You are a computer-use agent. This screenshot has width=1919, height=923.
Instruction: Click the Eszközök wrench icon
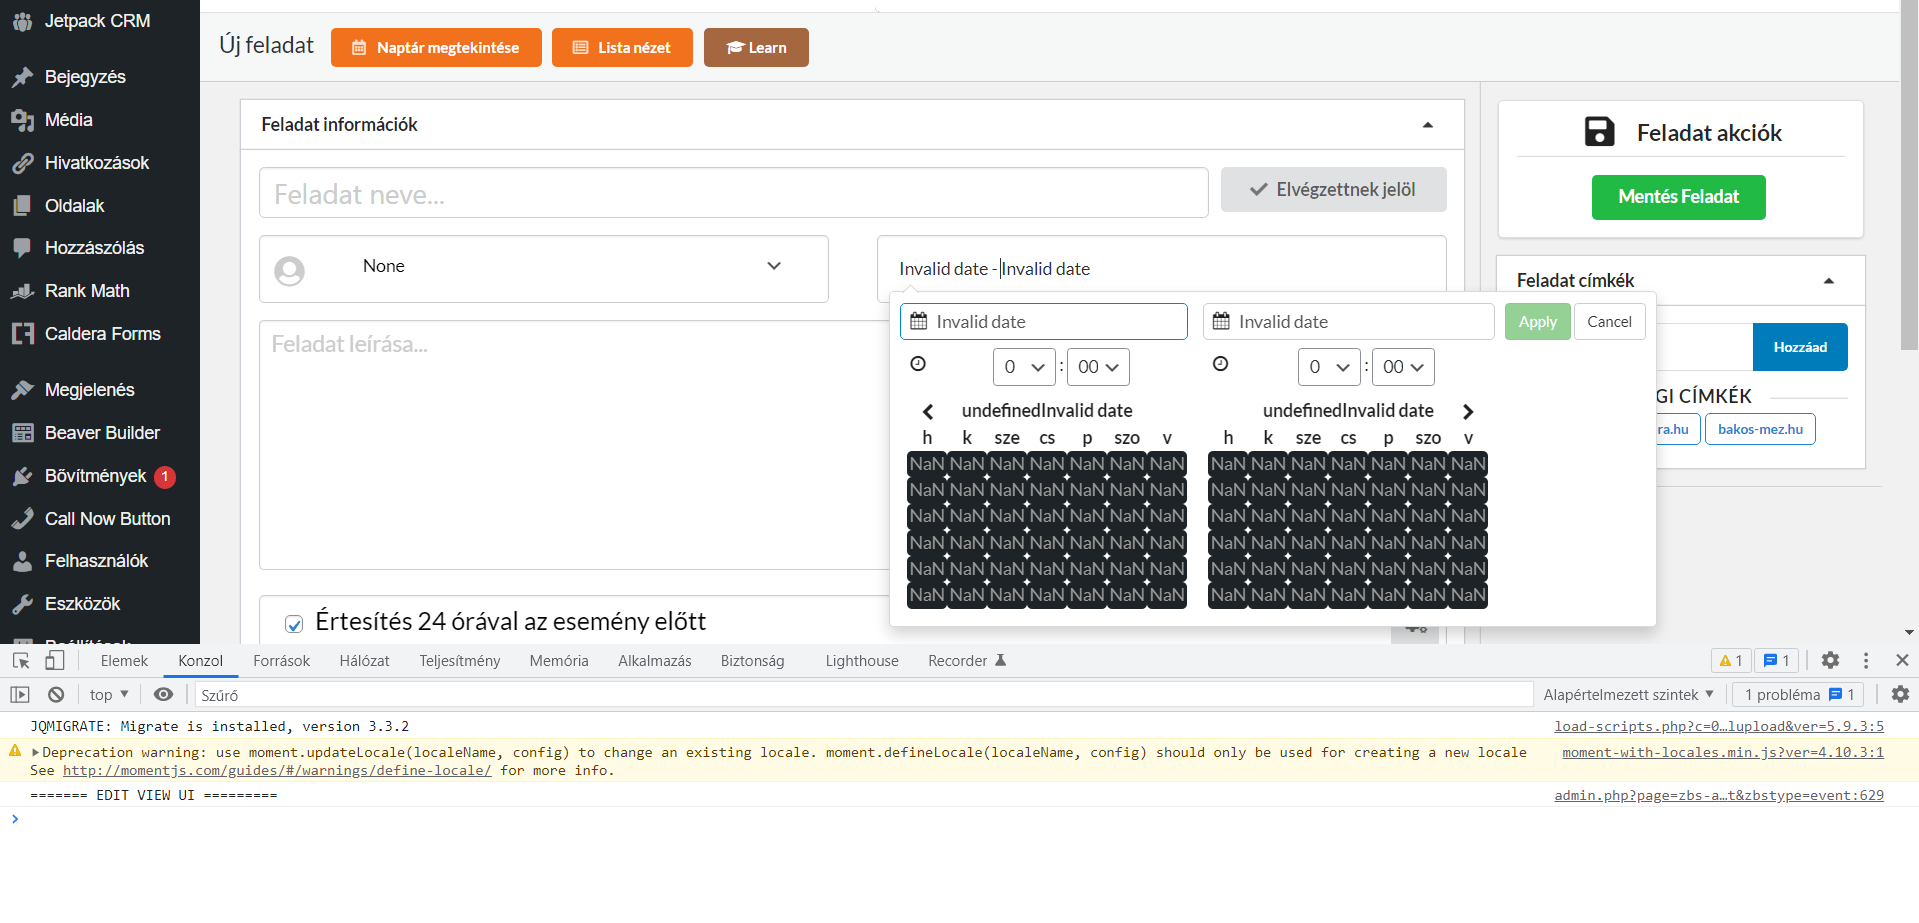tap(22, 604)
